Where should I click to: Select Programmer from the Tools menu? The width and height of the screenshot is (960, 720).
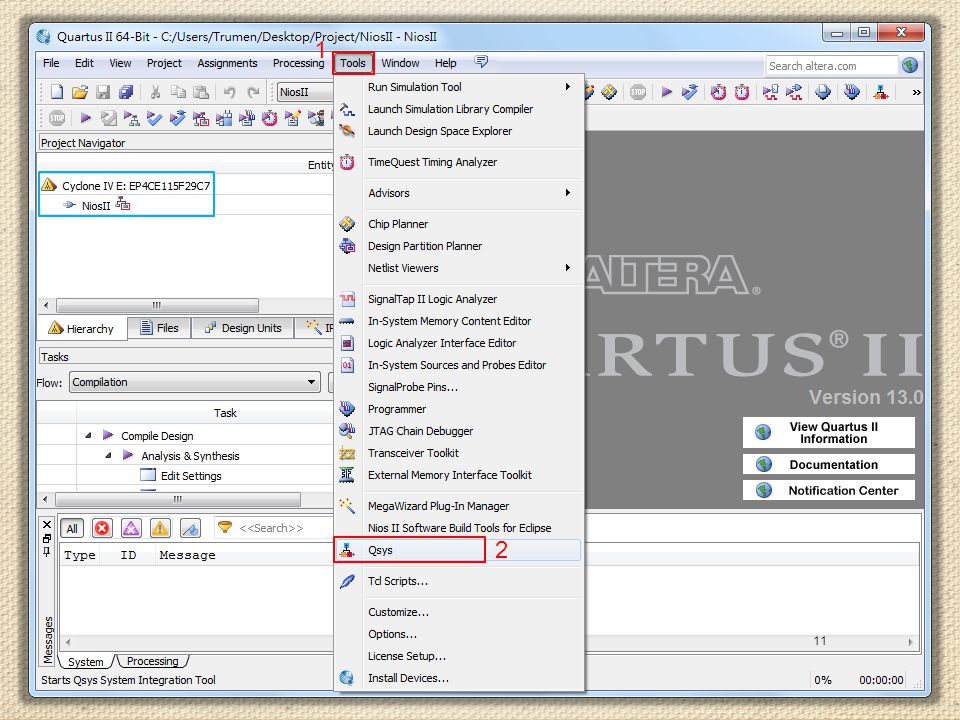pyautogui.click(x=458, y=409)
